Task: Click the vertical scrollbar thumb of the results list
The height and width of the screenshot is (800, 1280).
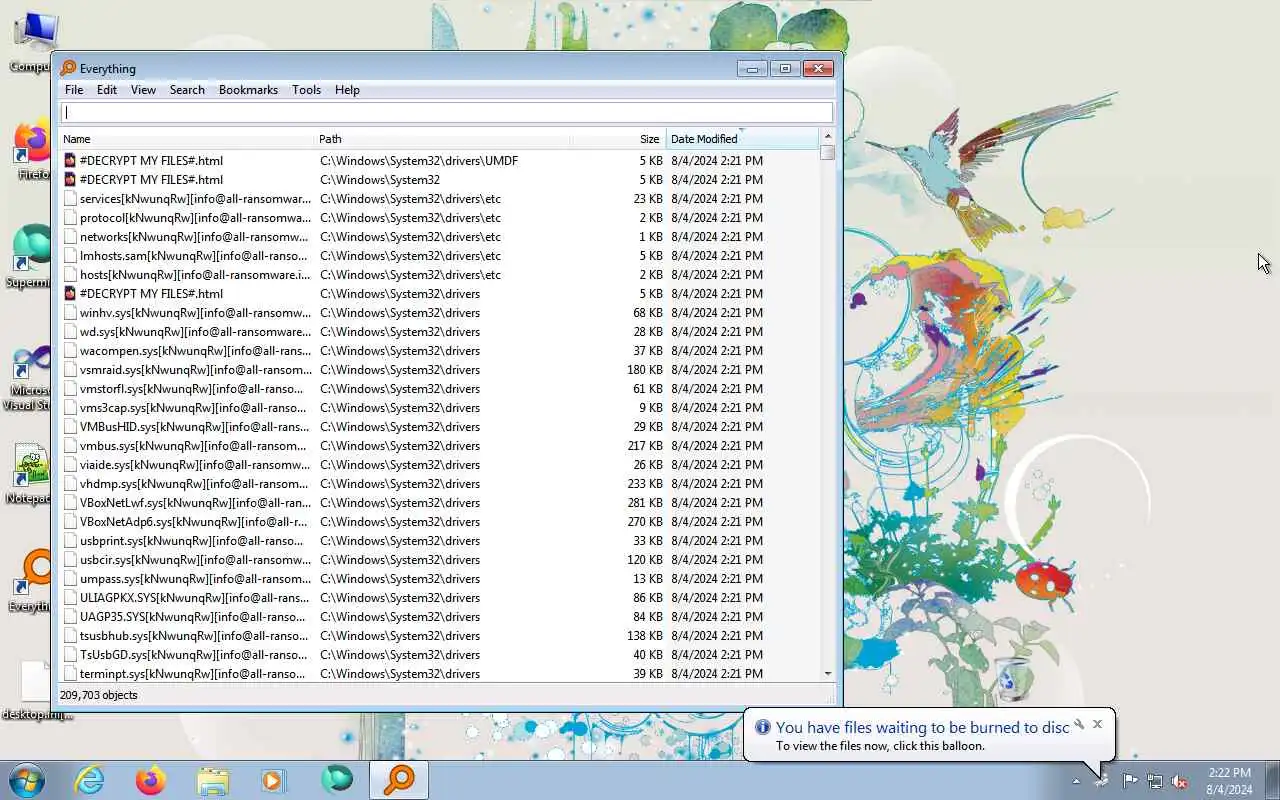Action: (827, 153)
